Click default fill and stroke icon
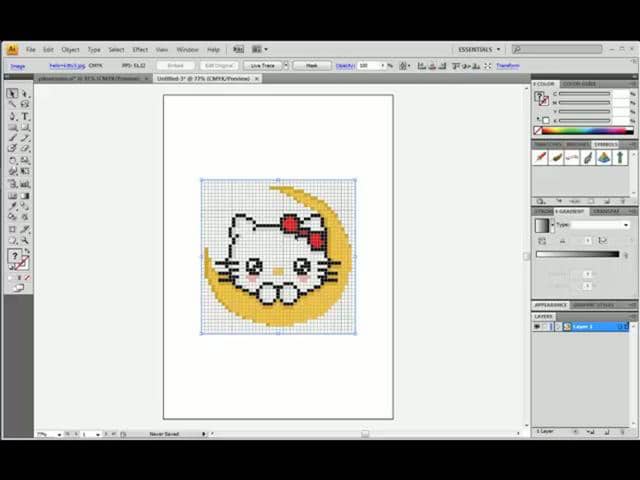 pos(11,267)
